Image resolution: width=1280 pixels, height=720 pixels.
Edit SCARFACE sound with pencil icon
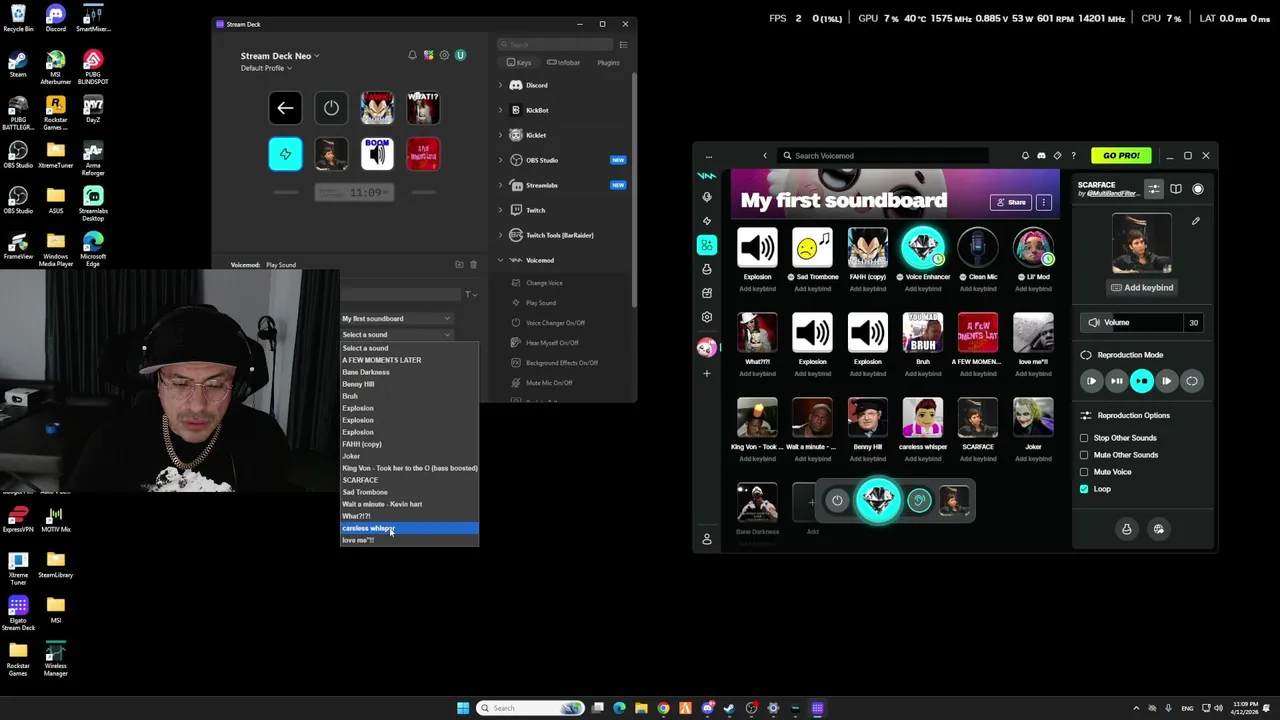[1196, 221]
